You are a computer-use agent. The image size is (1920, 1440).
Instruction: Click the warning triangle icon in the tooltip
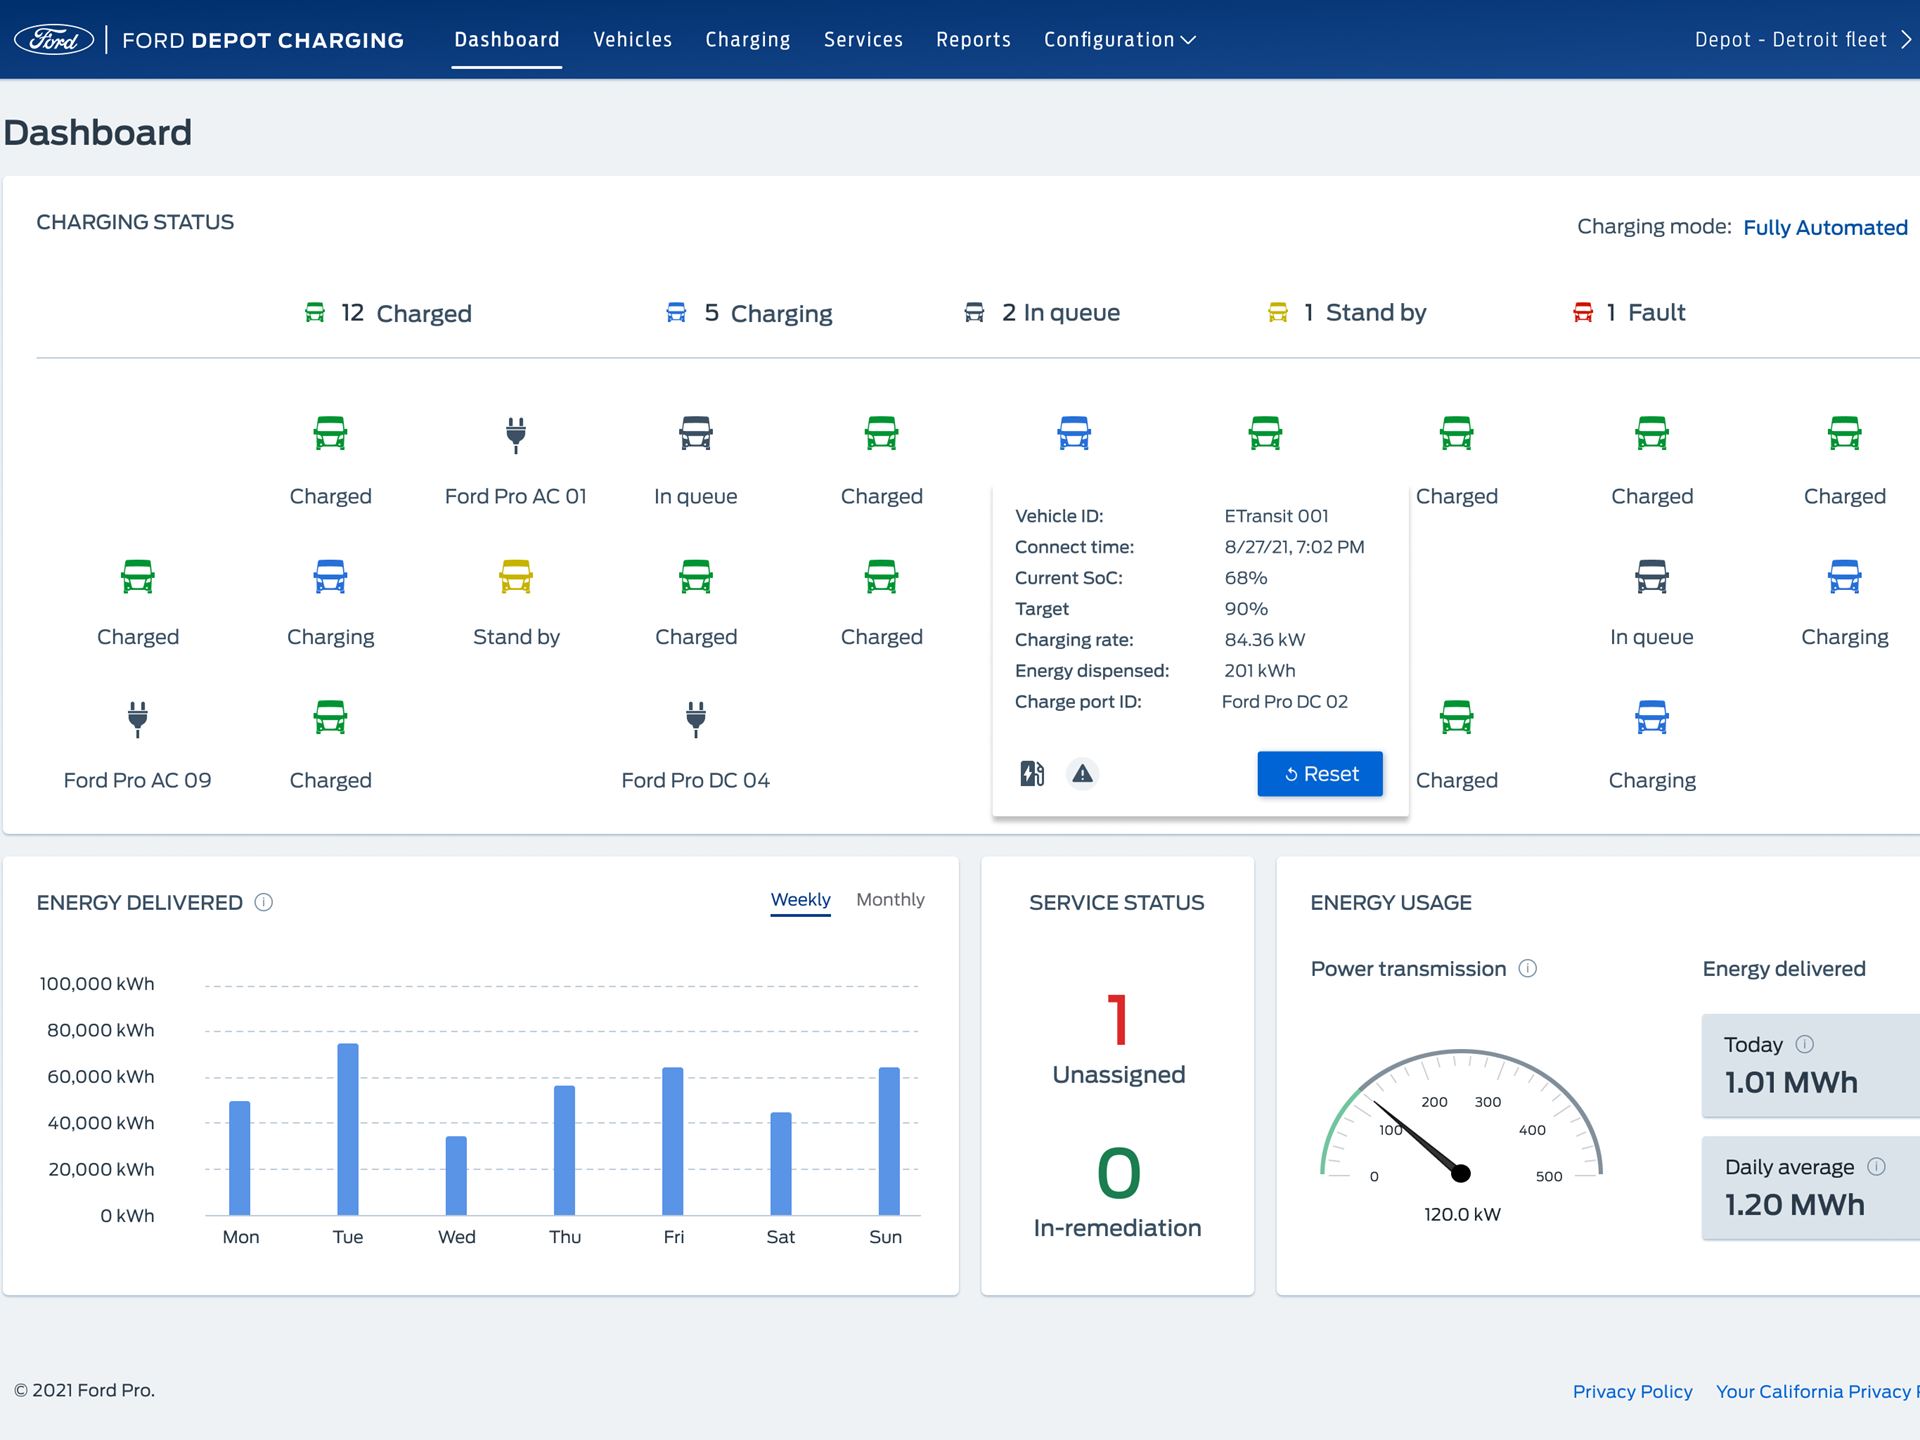point(1082,774)
